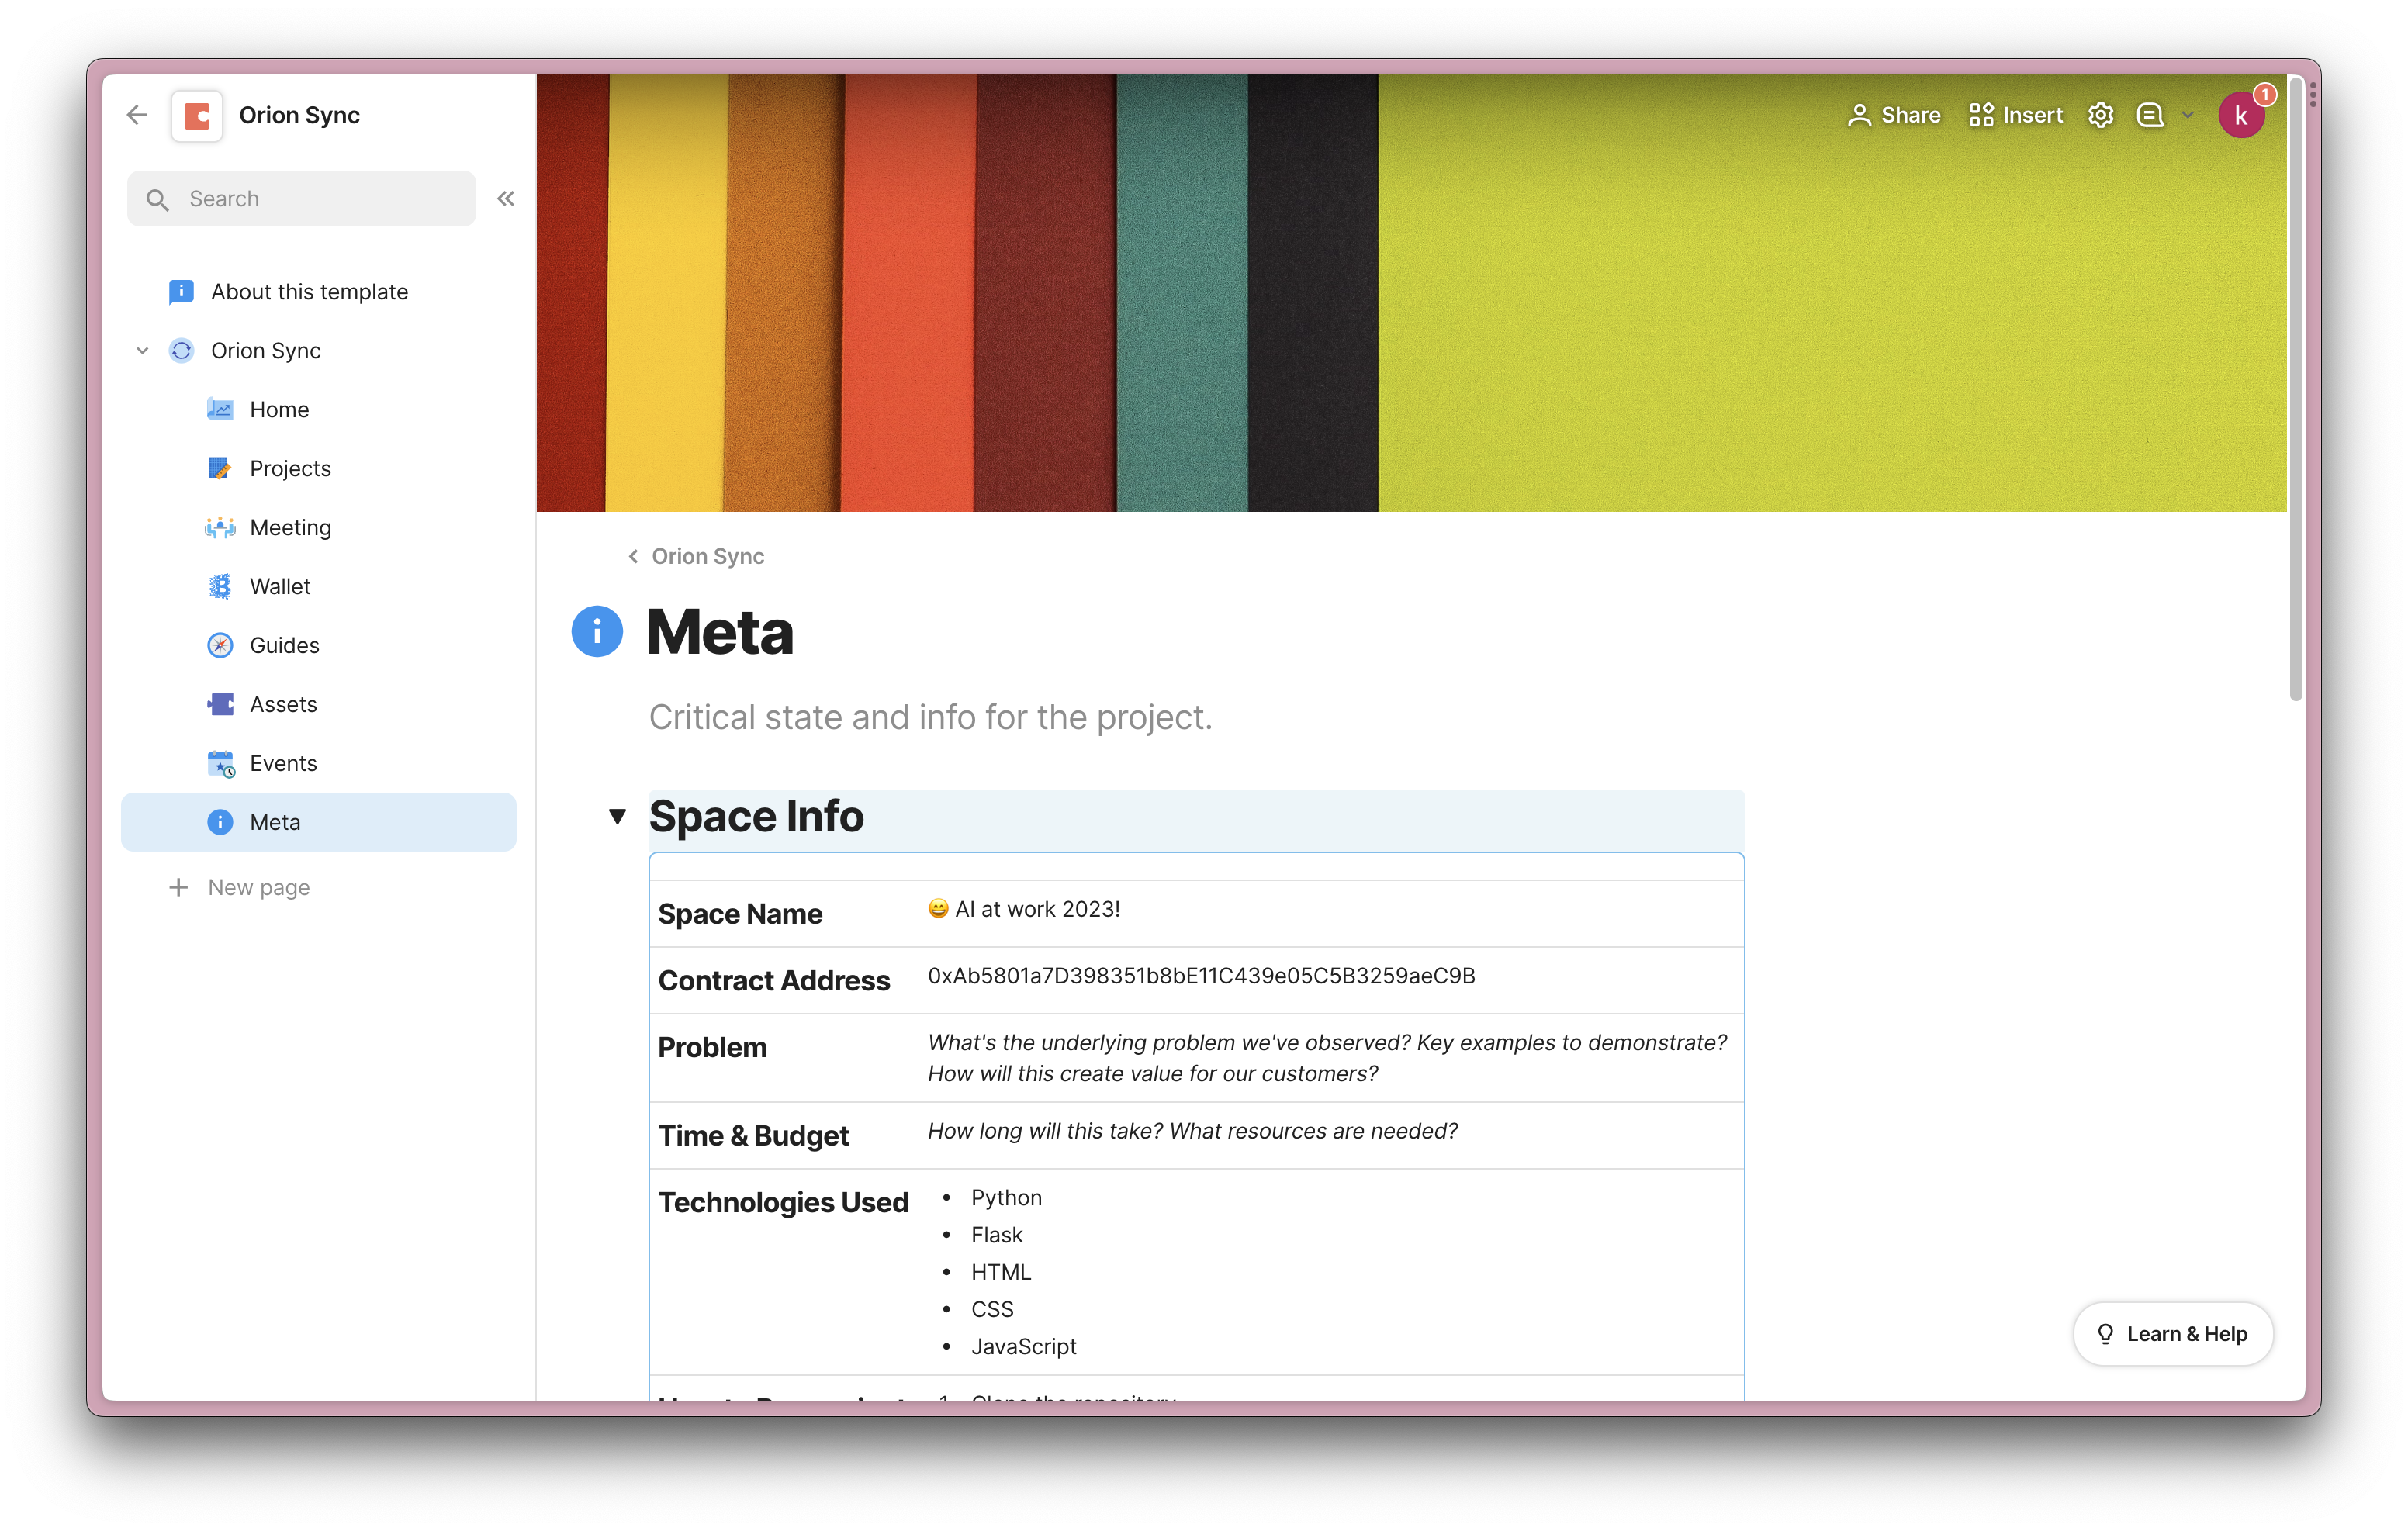Click the user avatar with notification badge

(2241, 116)
